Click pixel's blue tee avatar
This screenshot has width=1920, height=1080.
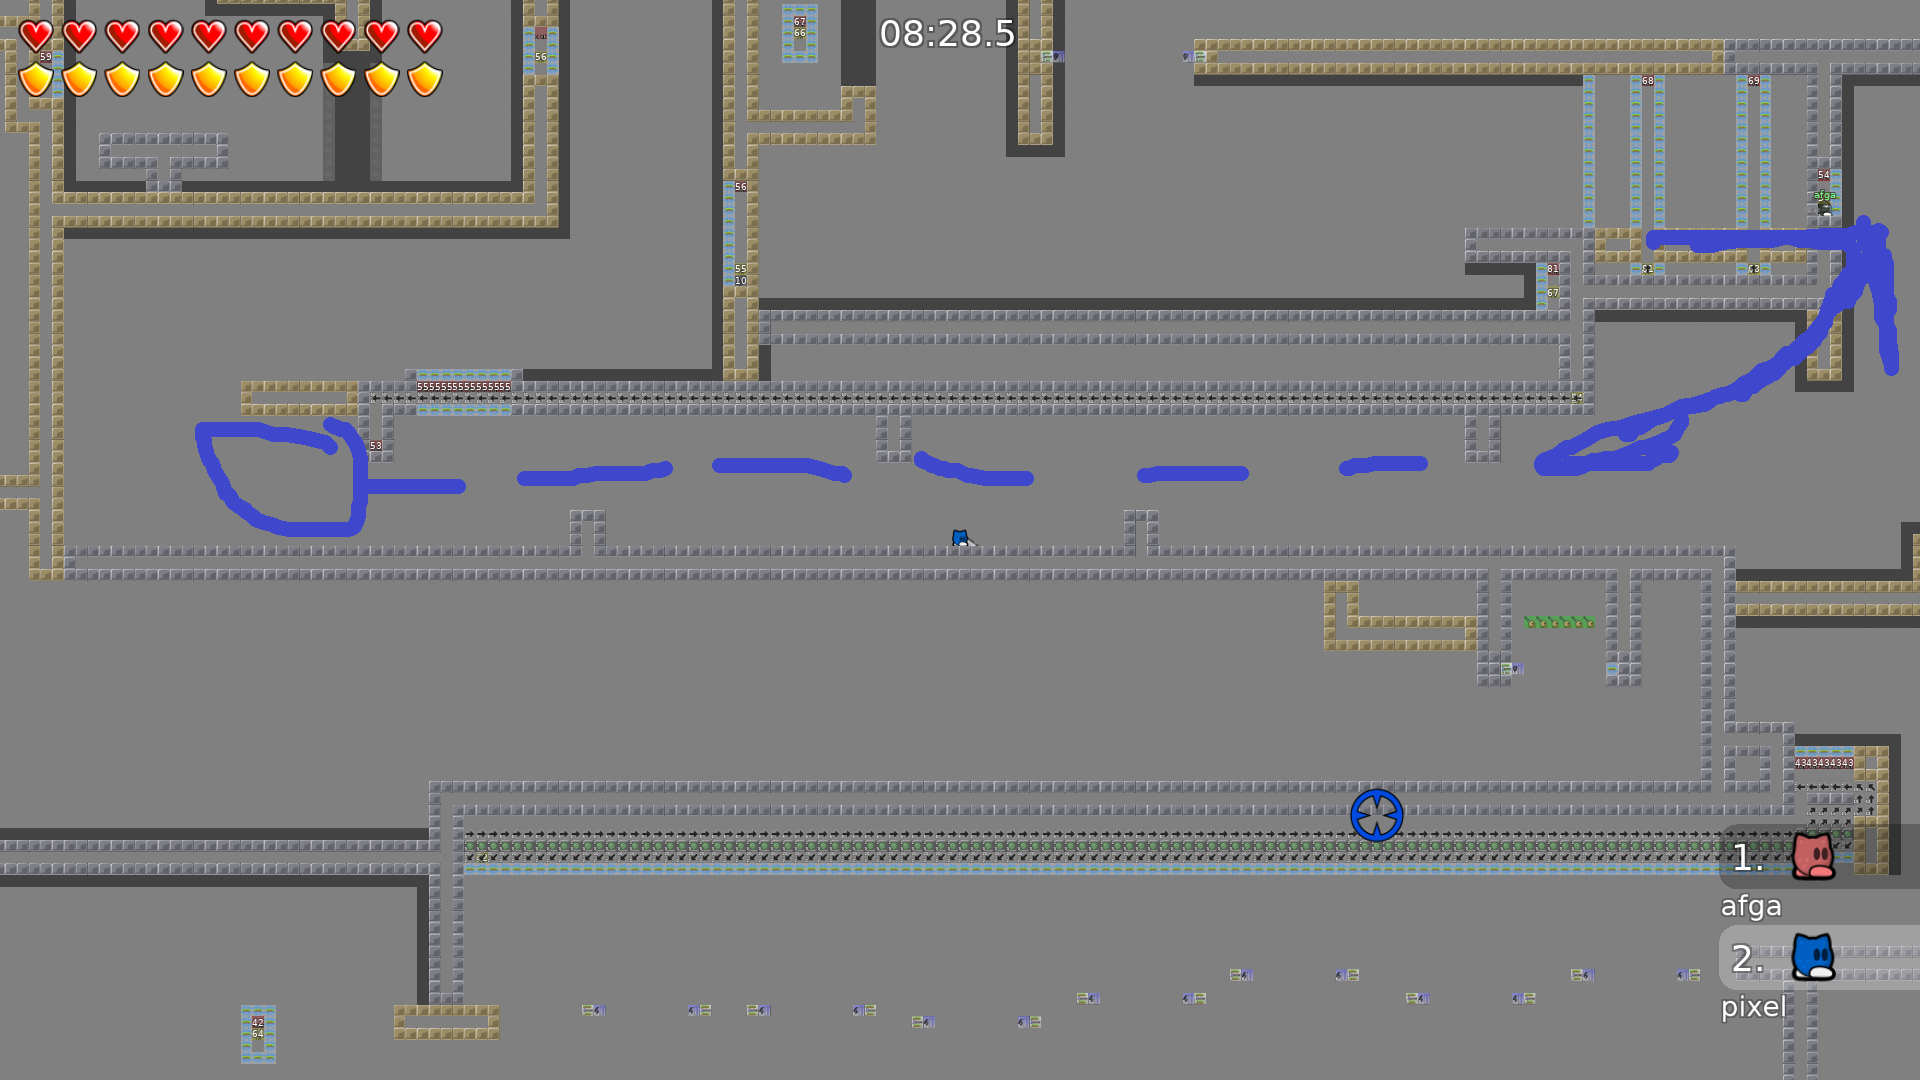click(x=1813, y=957)
